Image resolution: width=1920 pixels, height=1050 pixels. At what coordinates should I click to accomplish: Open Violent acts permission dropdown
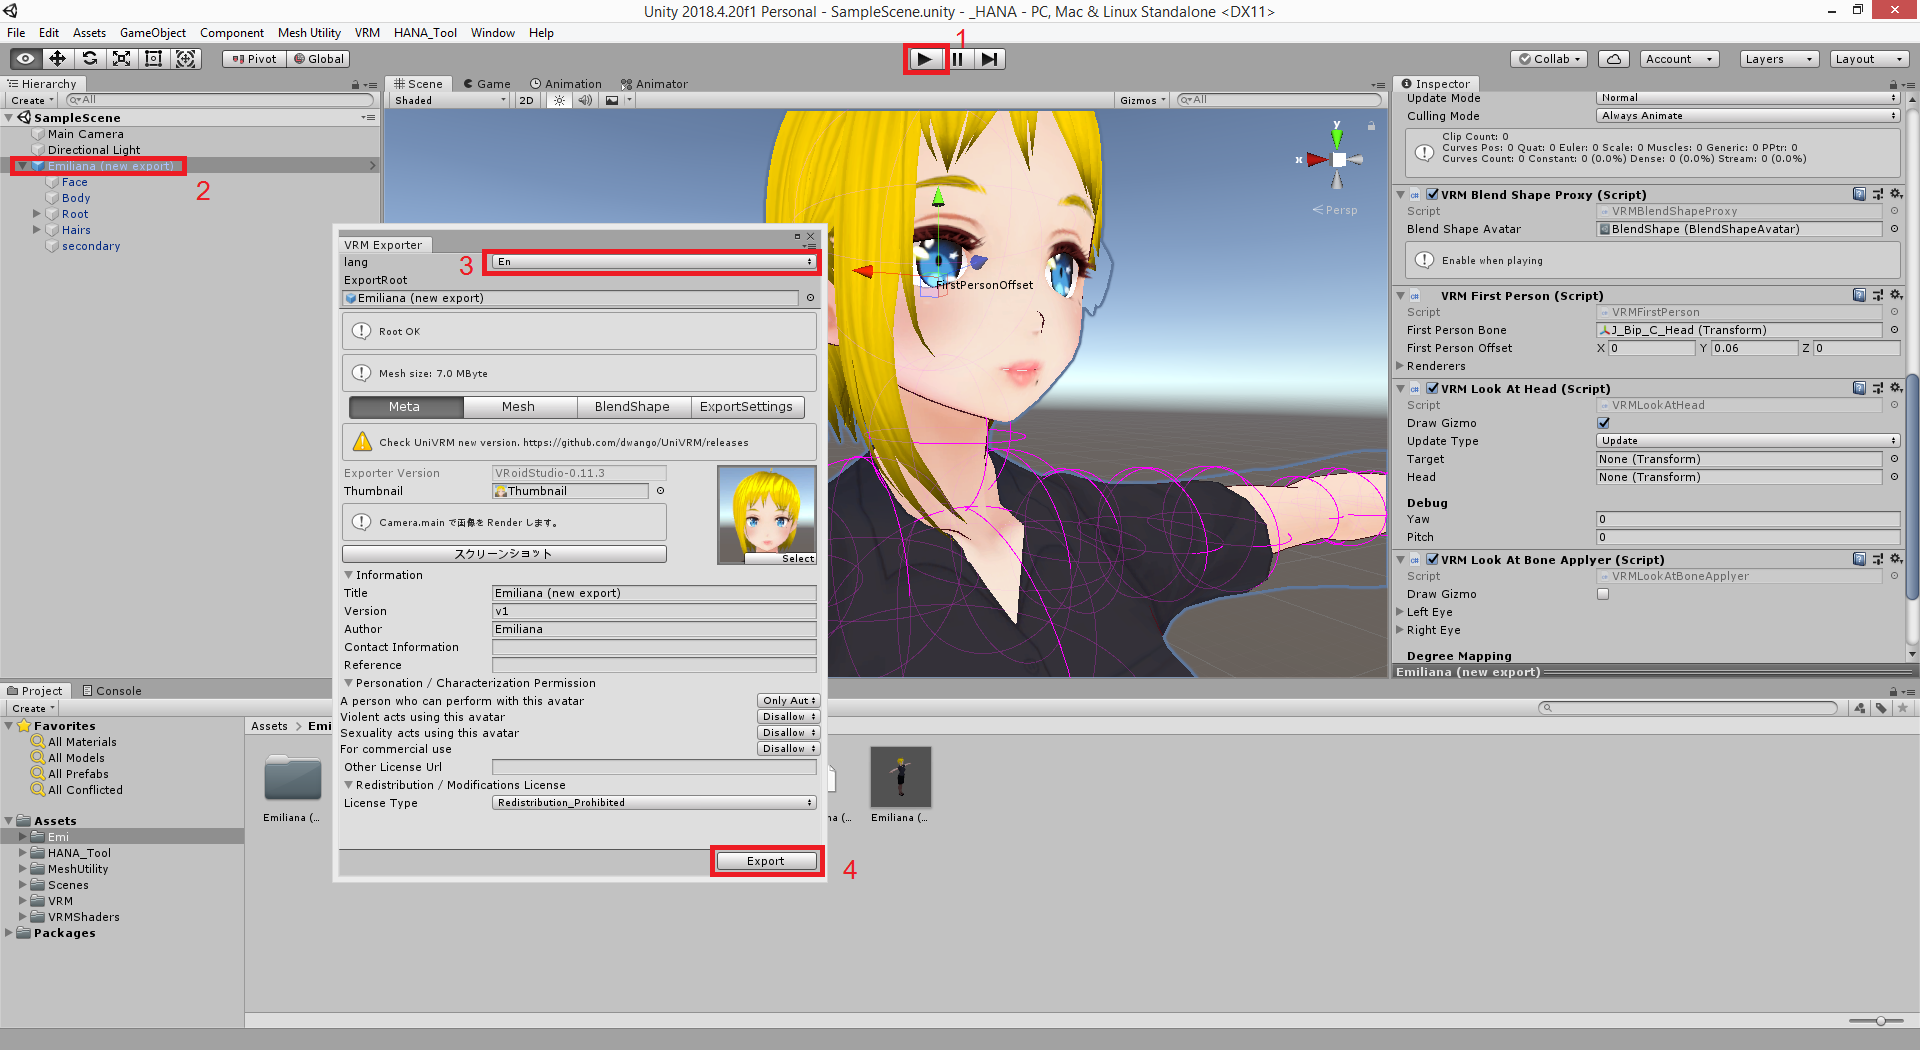(789, 717)
